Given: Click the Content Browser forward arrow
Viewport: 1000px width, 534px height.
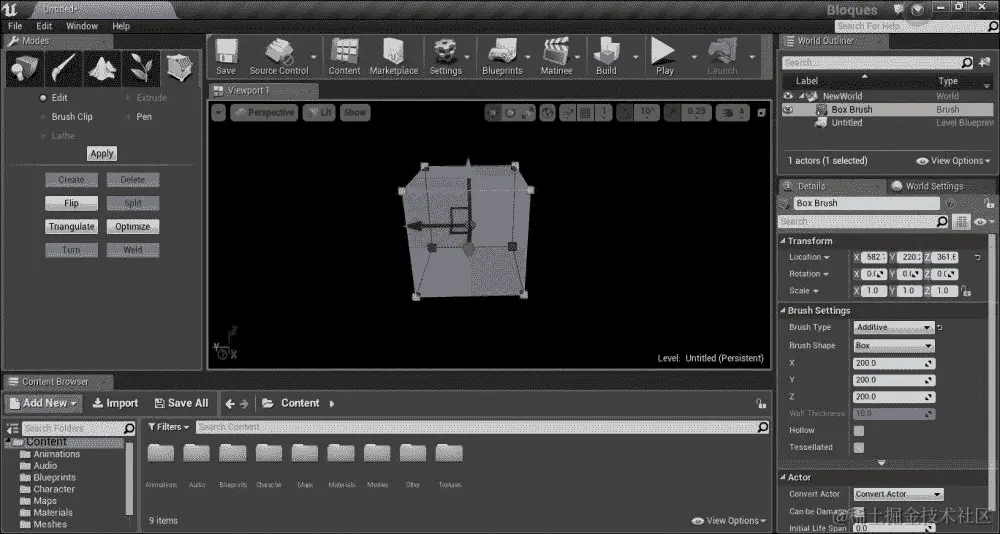Looking at the screenshot, I should 244,404.
